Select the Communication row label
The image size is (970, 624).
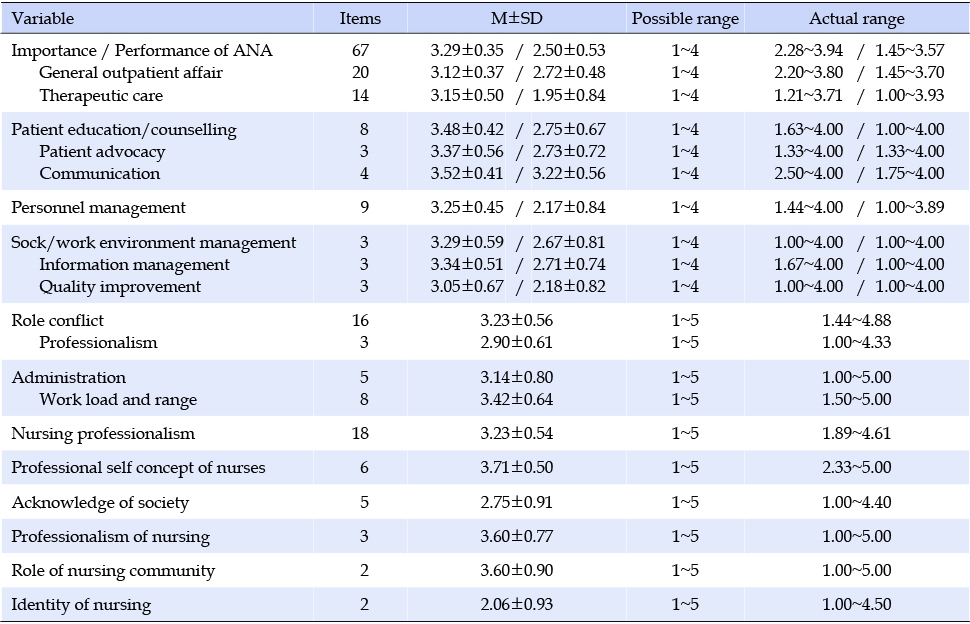click(x=100, y=174)
